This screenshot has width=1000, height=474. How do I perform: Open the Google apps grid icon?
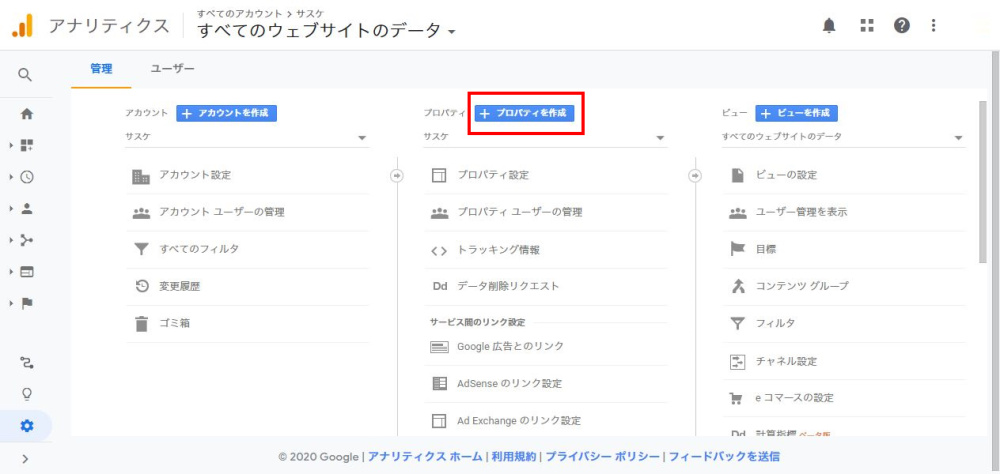867,26
